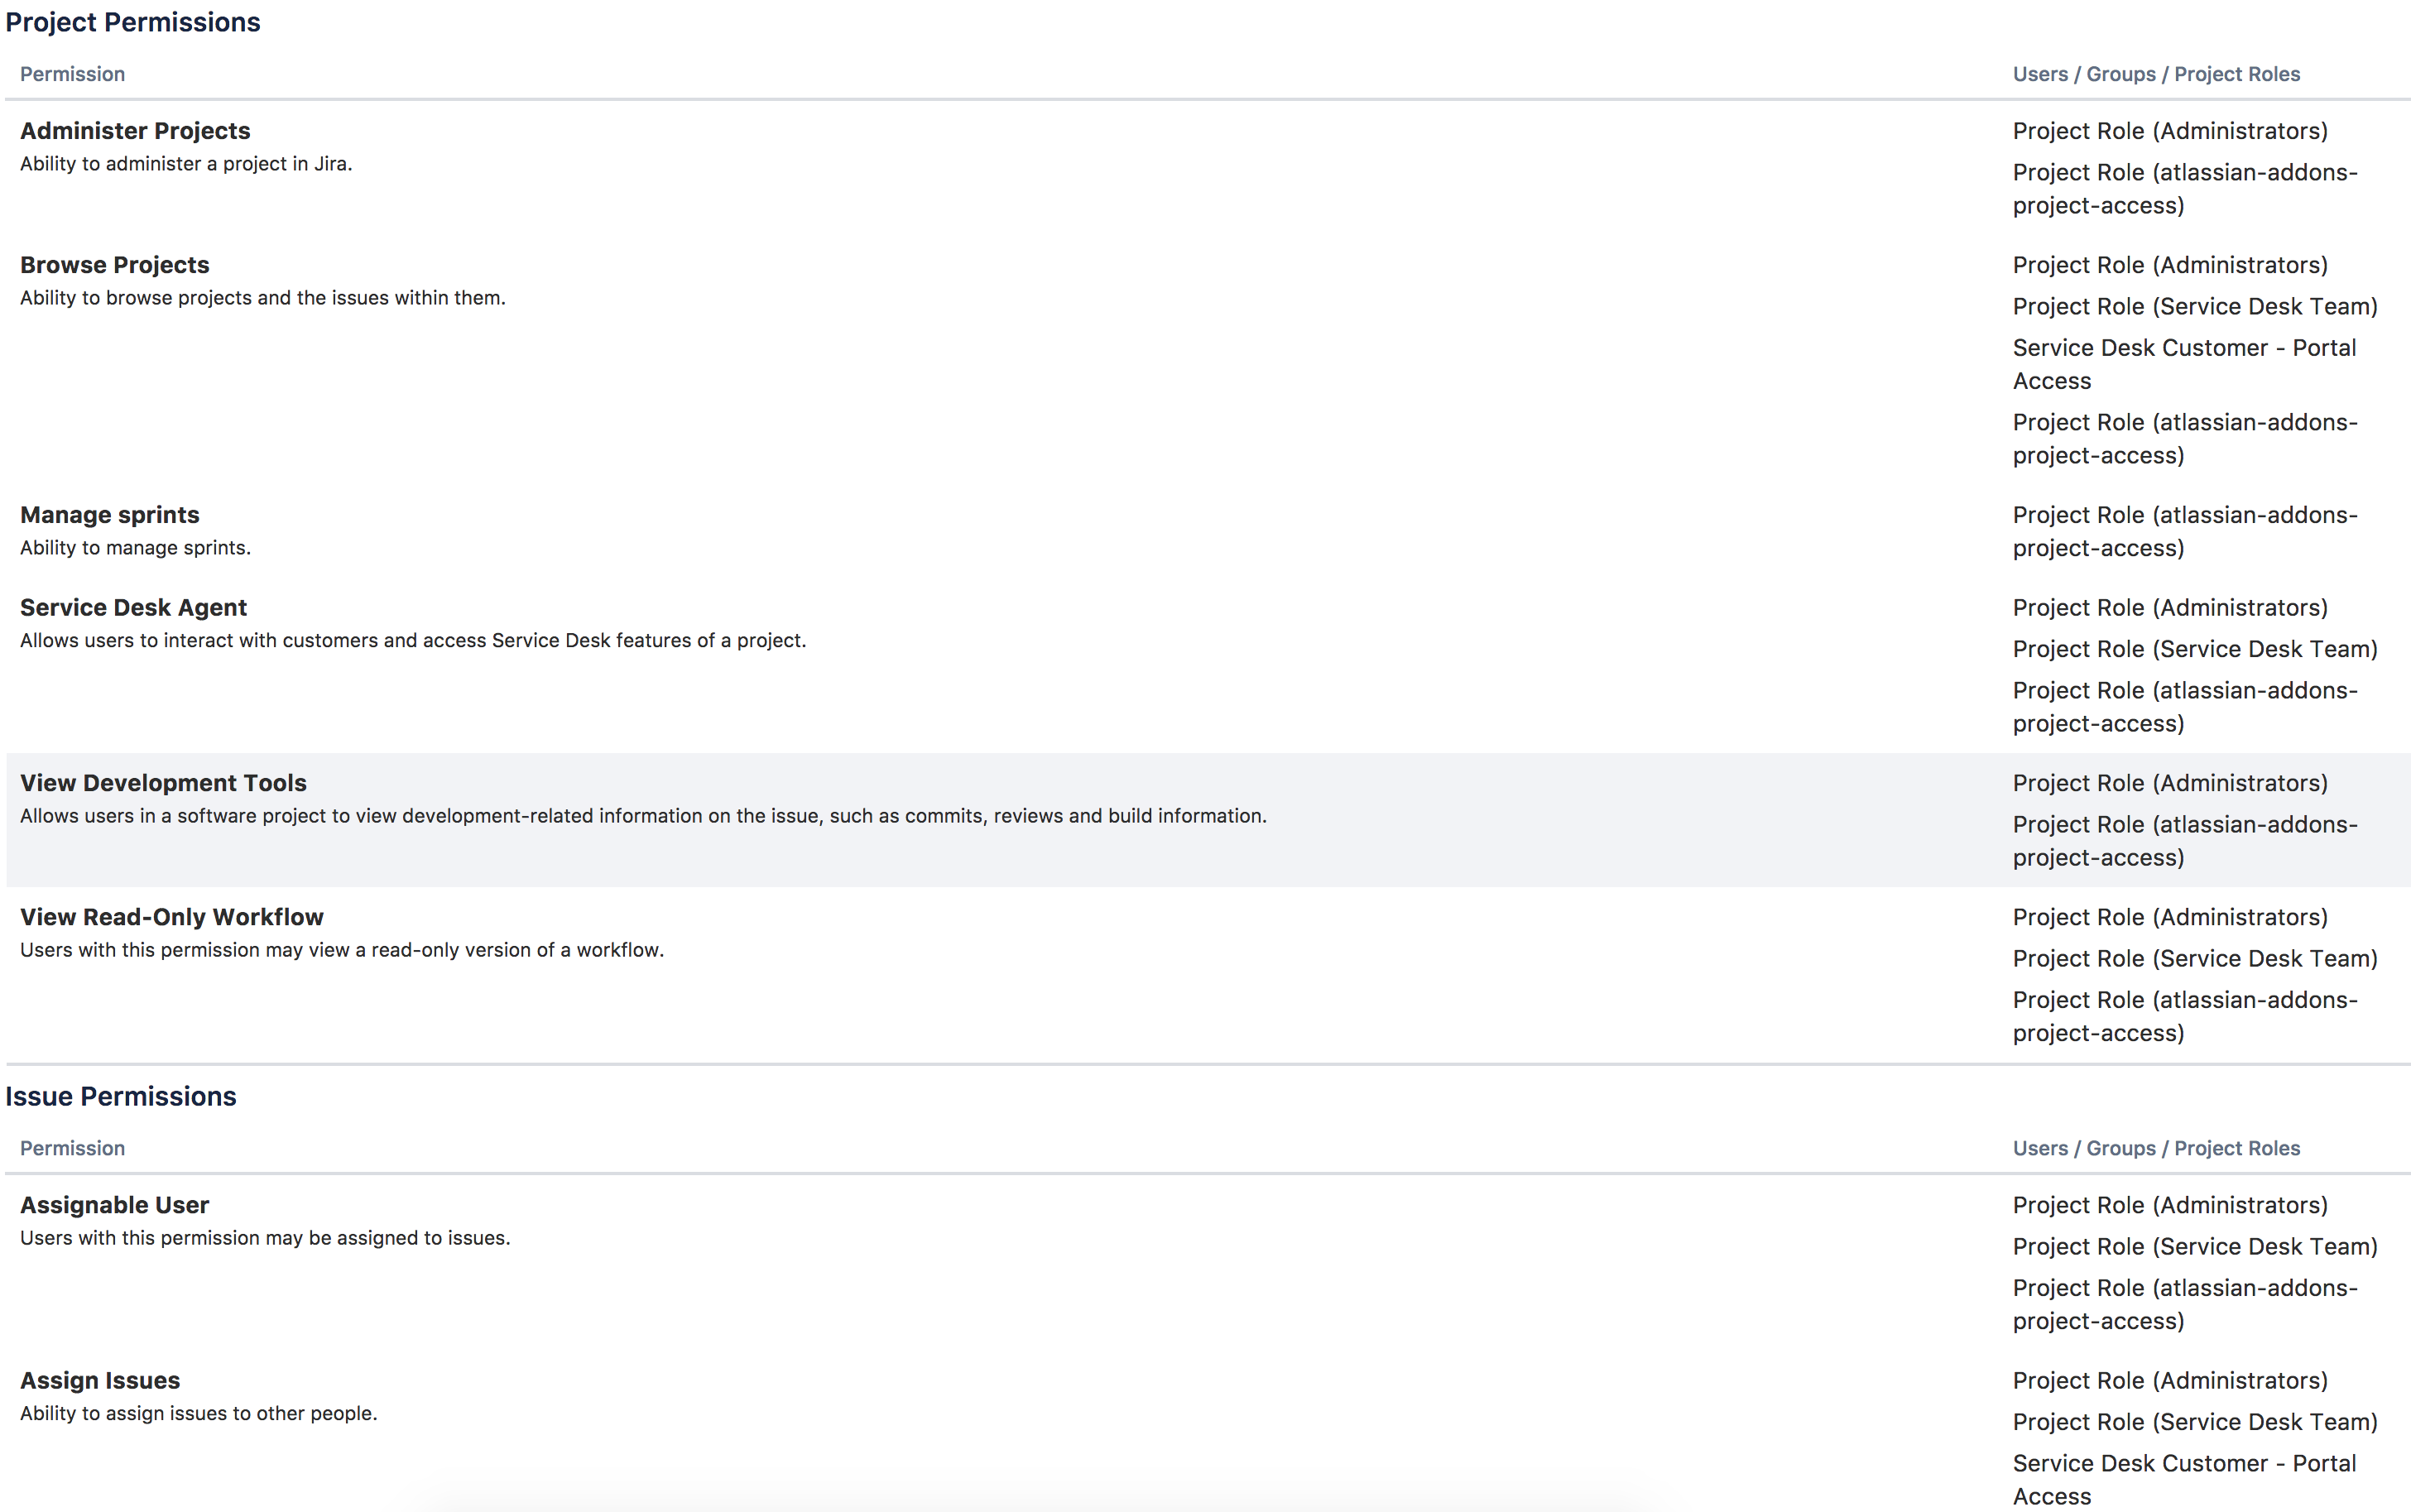Select the highlighted View Development Tools row
Image resolution: width=2411 pixels, height=1512 pixels.
click(x=1208, y=820)
